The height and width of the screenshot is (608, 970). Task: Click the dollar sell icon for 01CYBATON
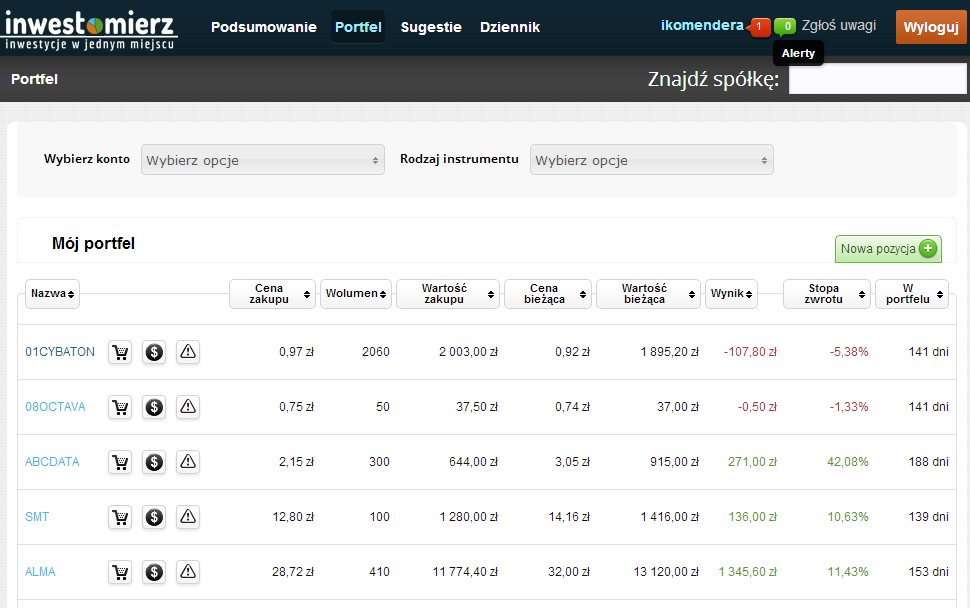pos(154,352)
